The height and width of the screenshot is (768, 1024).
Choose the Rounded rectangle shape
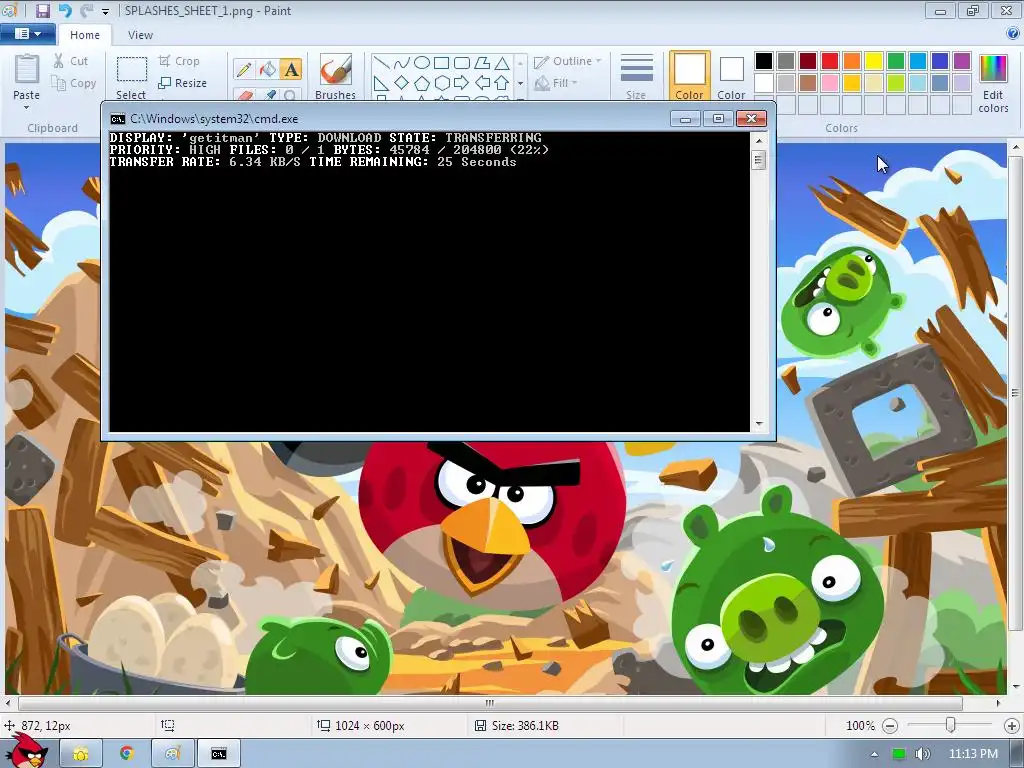462,63
